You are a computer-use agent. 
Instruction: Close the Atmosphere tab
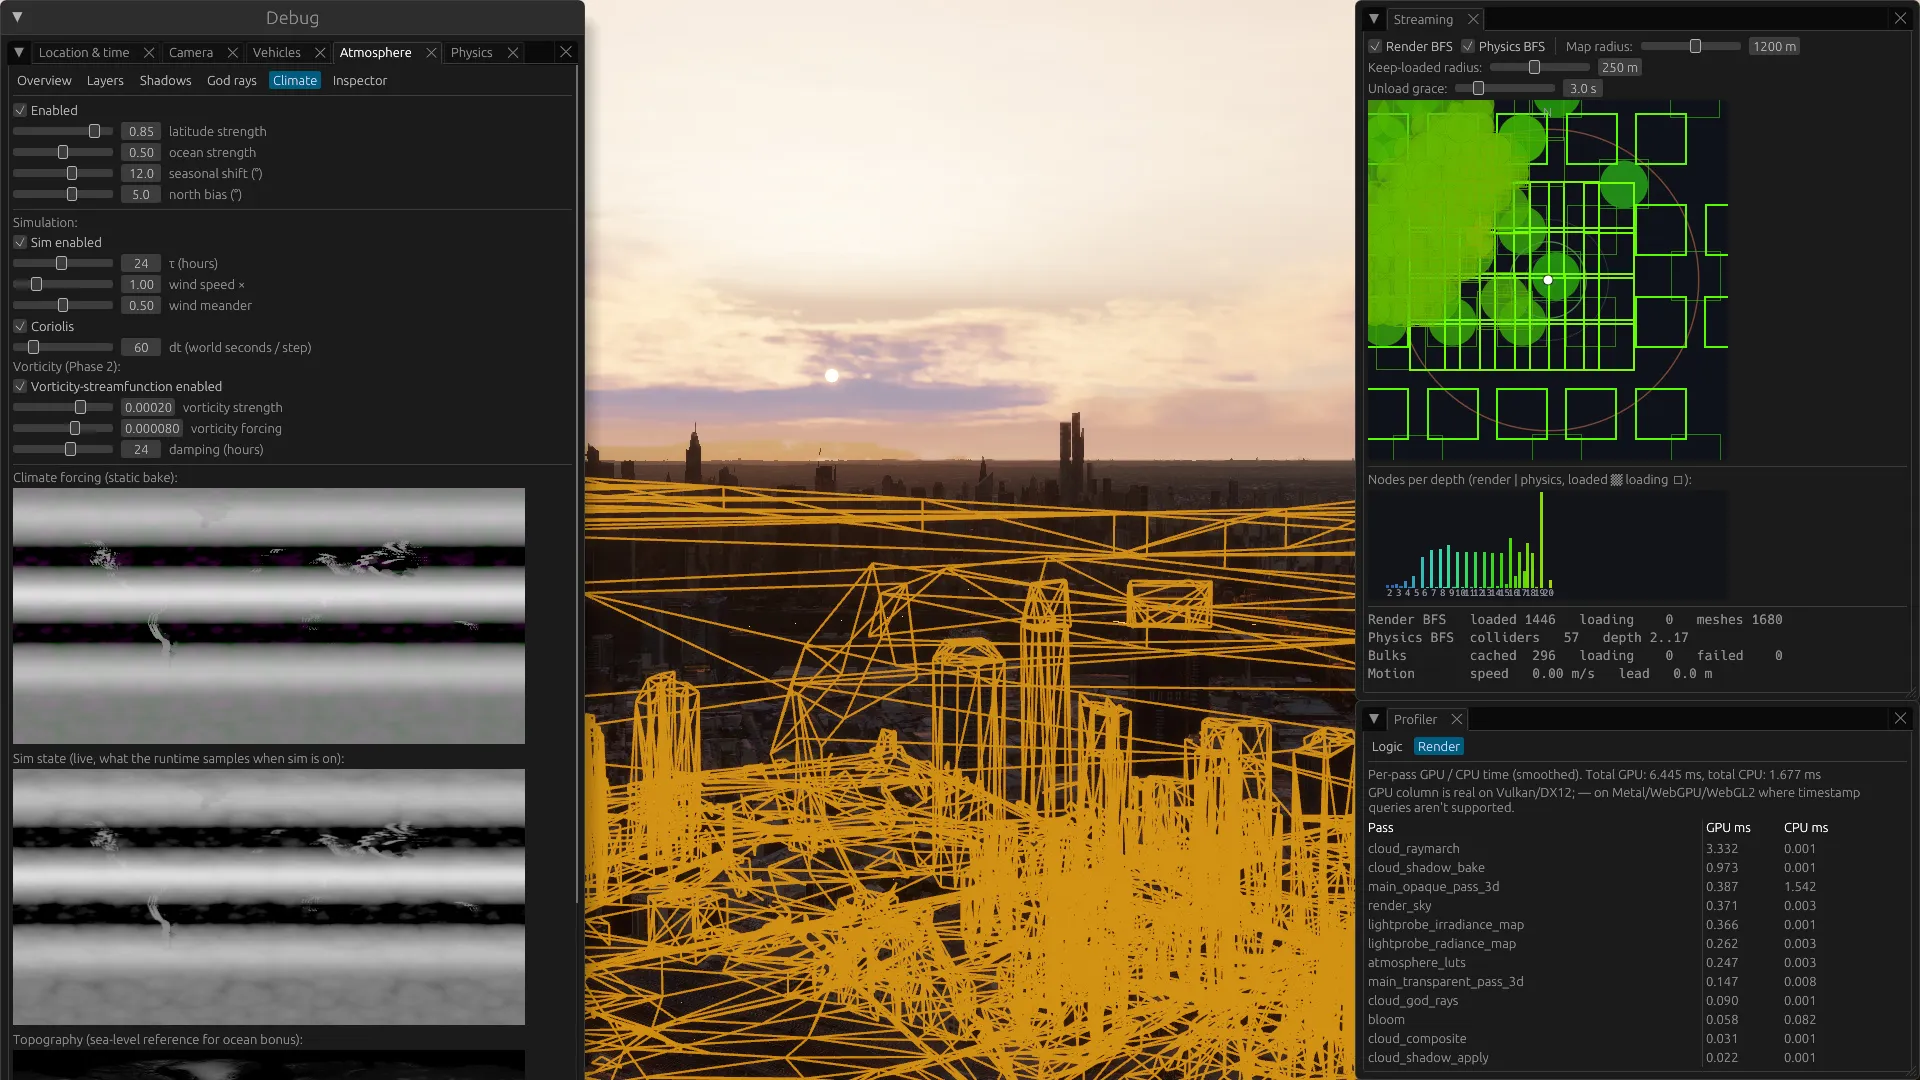[431, 53]
